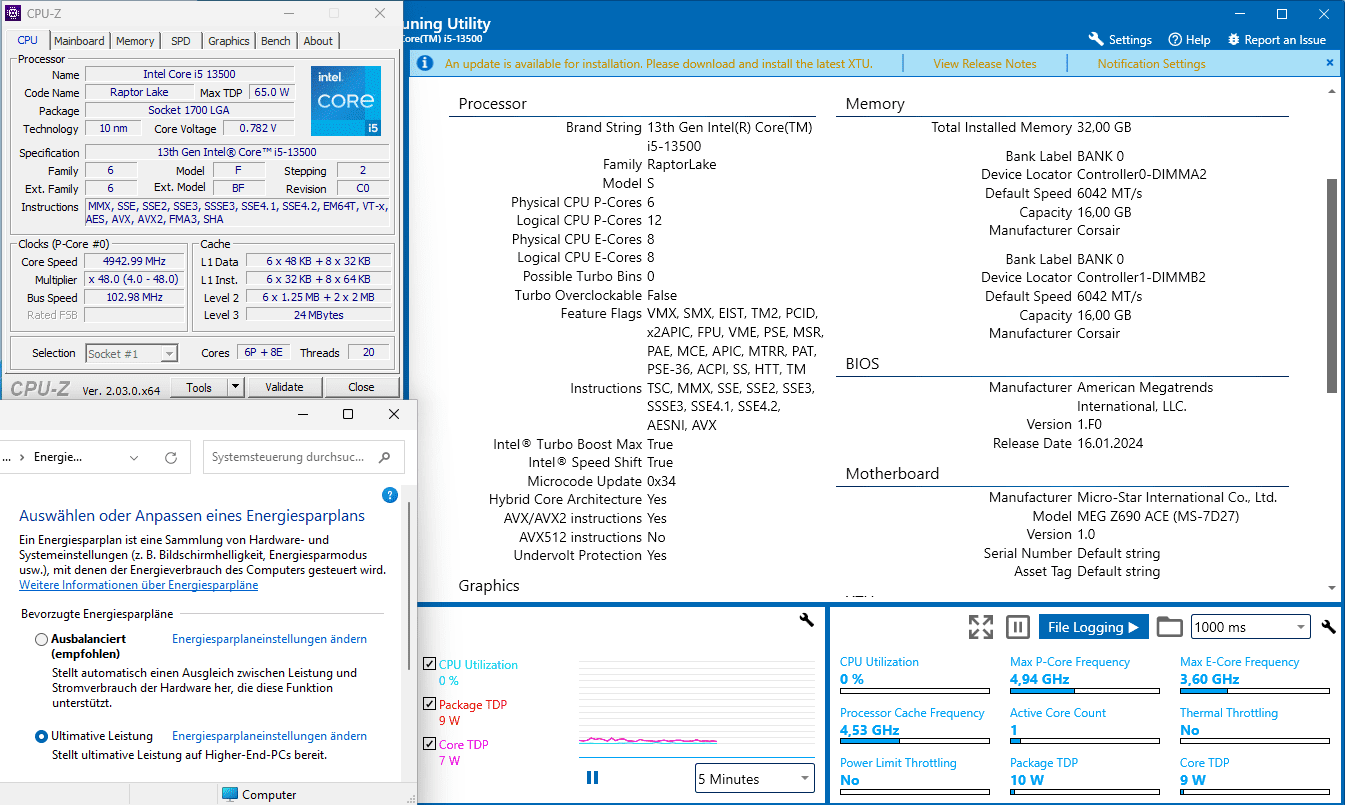Click the Max P-Core Frequency bar
The image size is (1345, 805).
pyautogui.click(x=1084, y=690)
